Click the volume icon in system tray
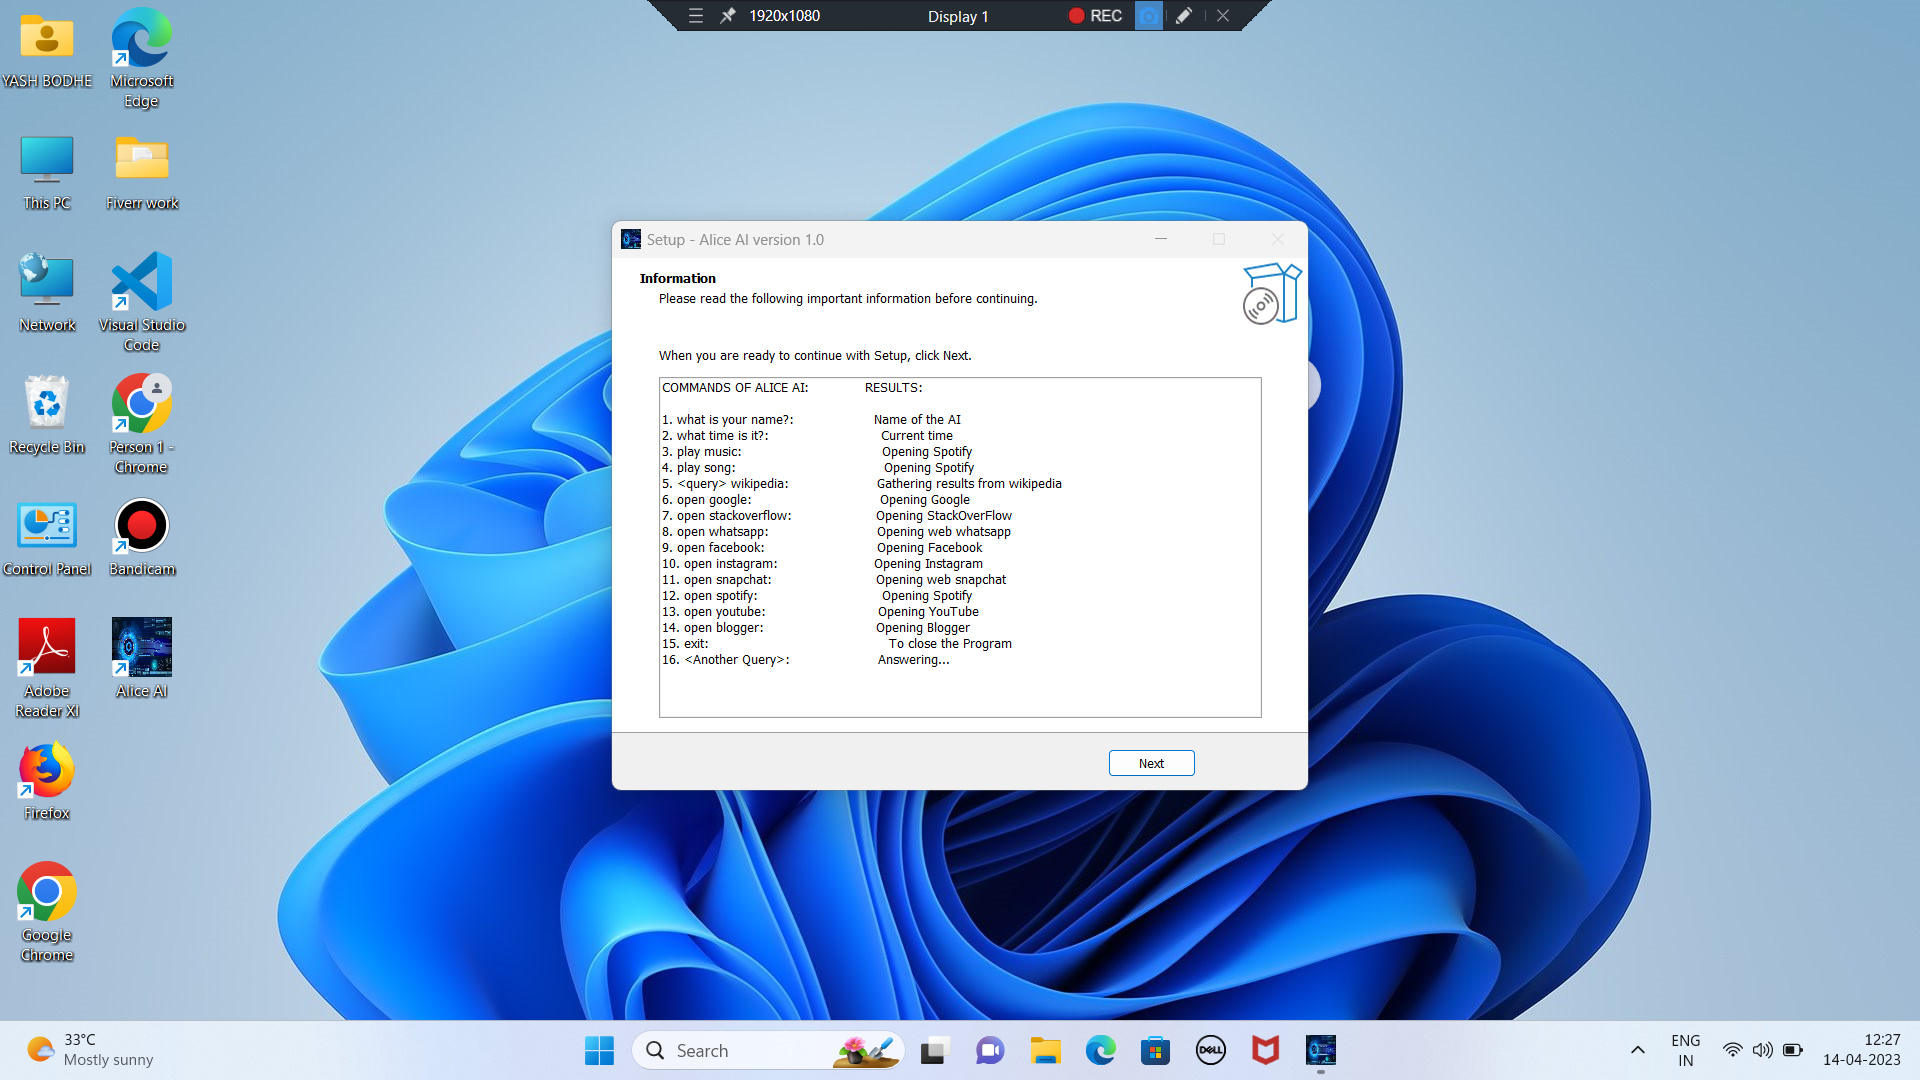Image resolution: width=1920 pixels, height=1080 pixels. [x=1762, y=1050]
